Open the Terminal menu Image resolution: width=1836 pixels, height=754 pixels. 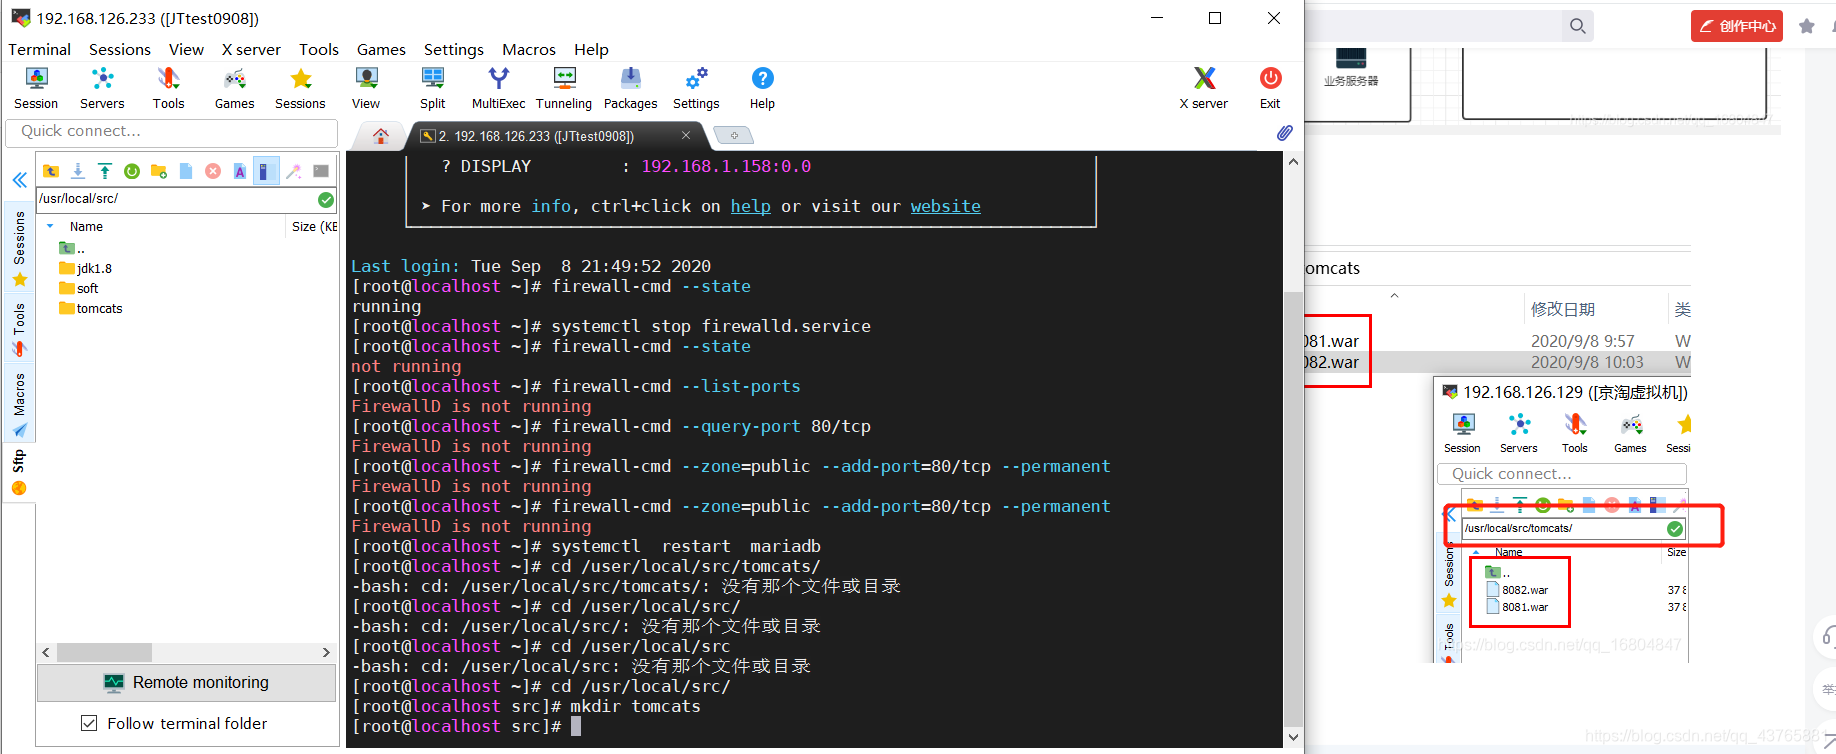pos(39,49)
